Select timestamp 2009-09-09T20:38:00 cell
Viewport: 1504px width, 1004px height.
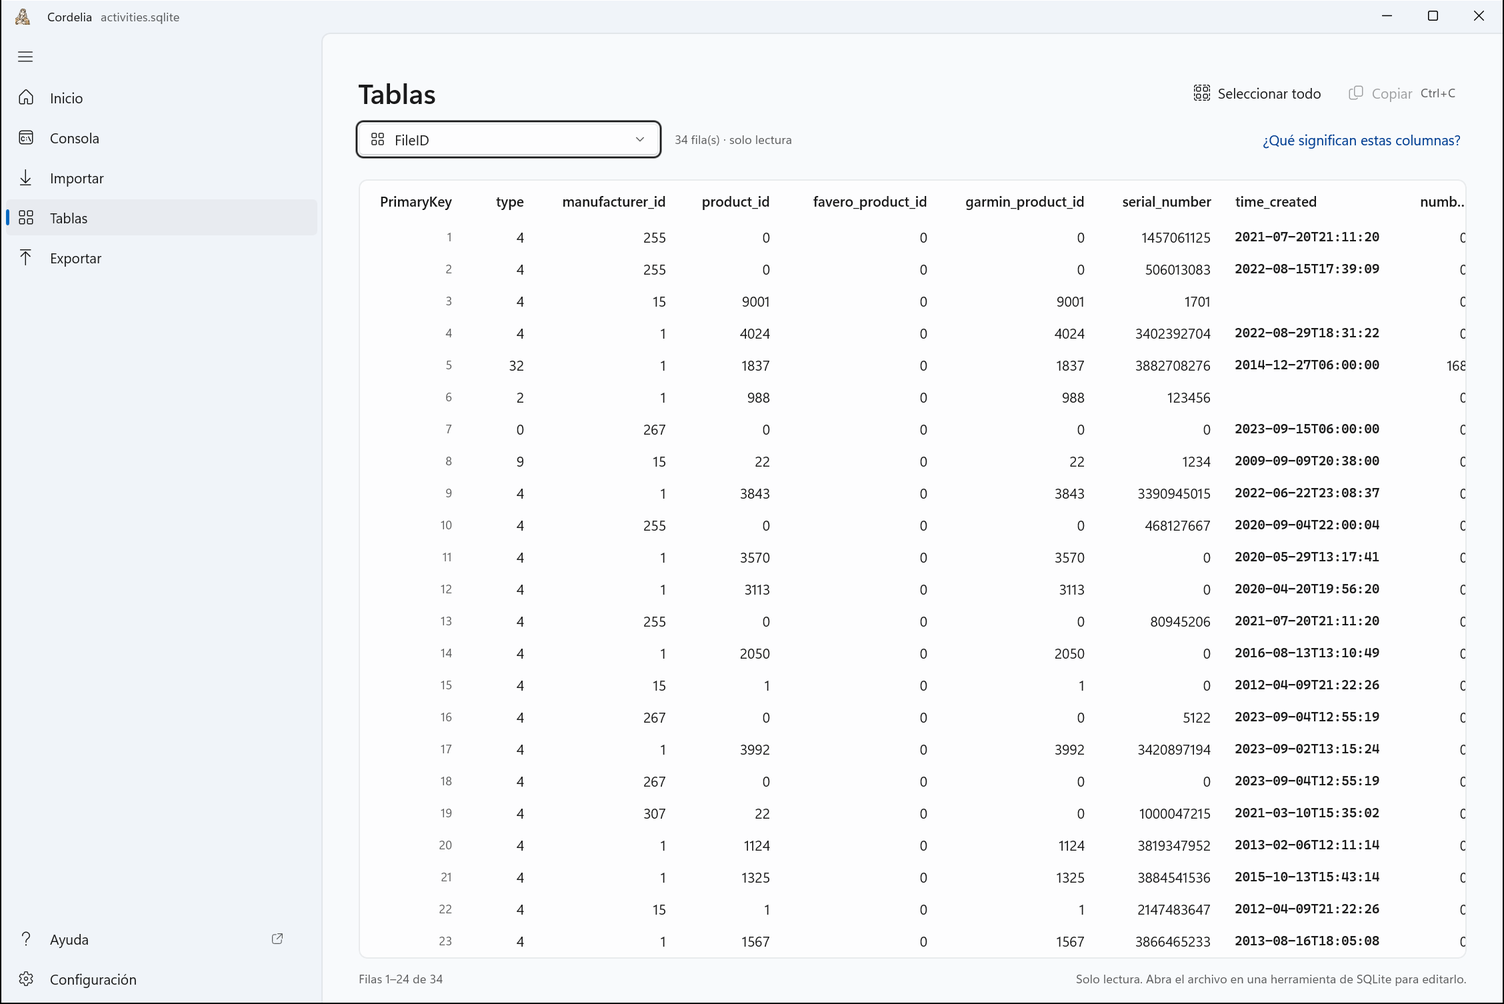(x=1307, y=461)
